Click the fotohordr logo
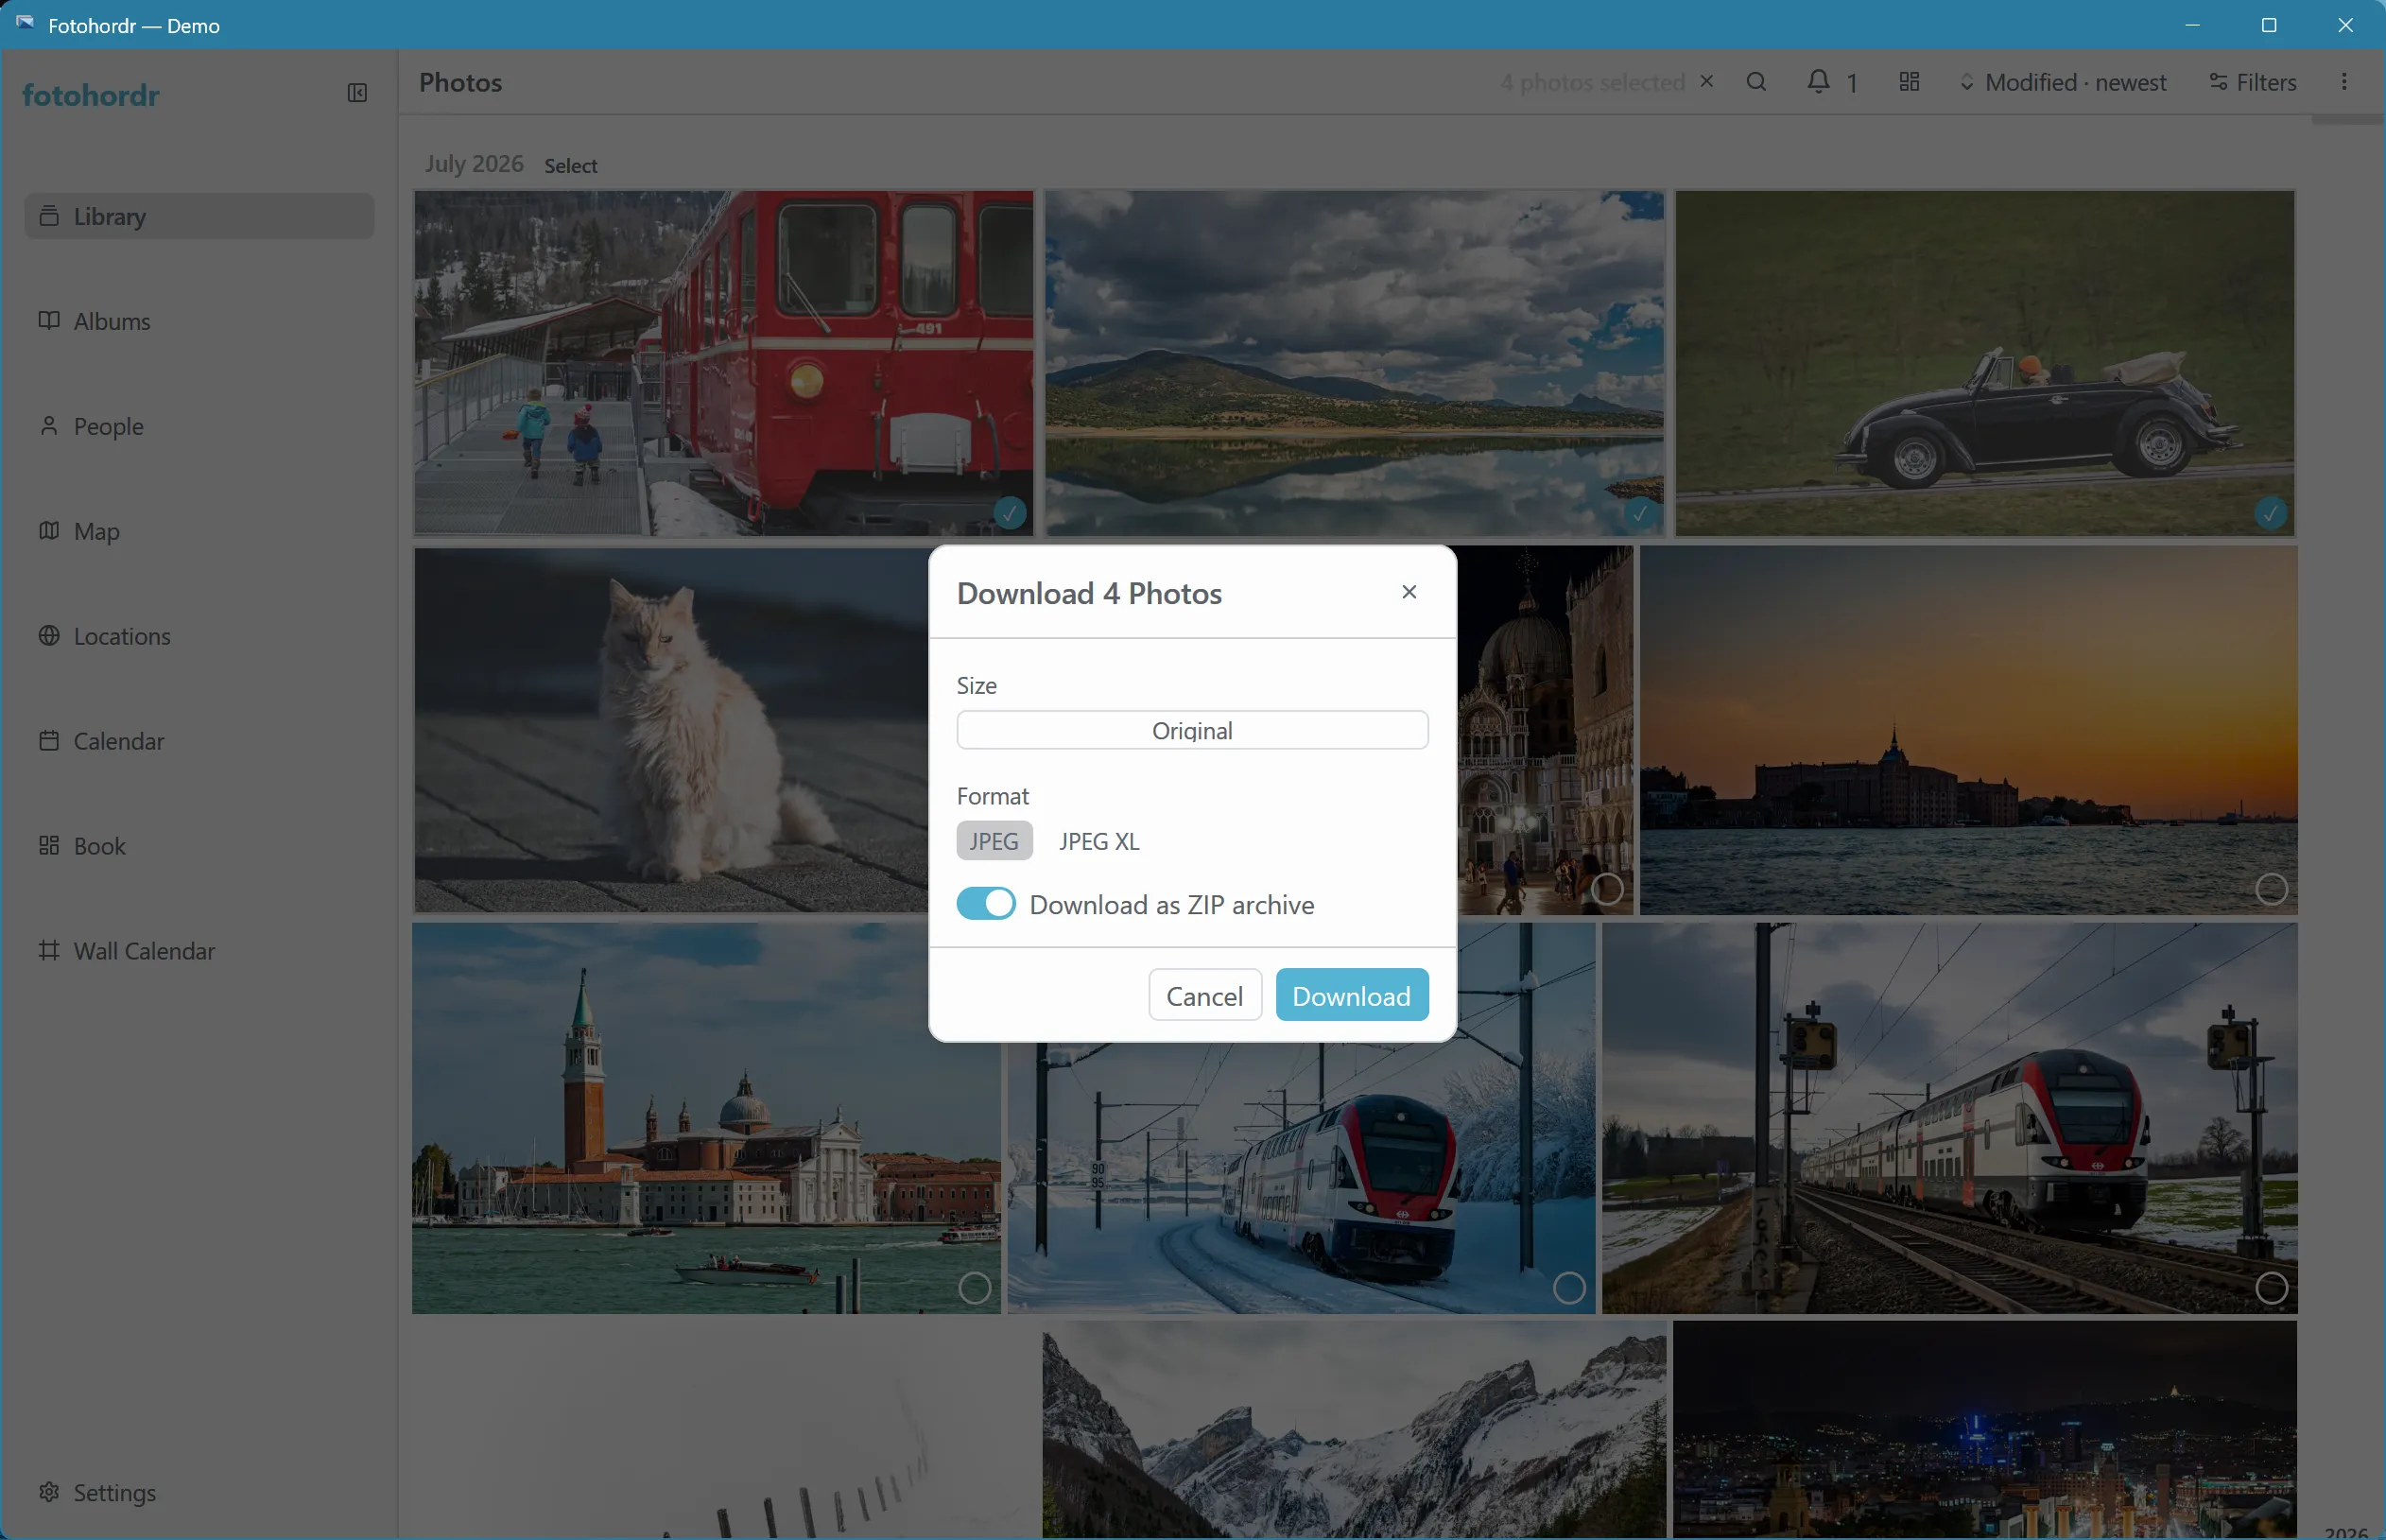The width and height of the screenshot is (2386, 1540). pos(91,95)
